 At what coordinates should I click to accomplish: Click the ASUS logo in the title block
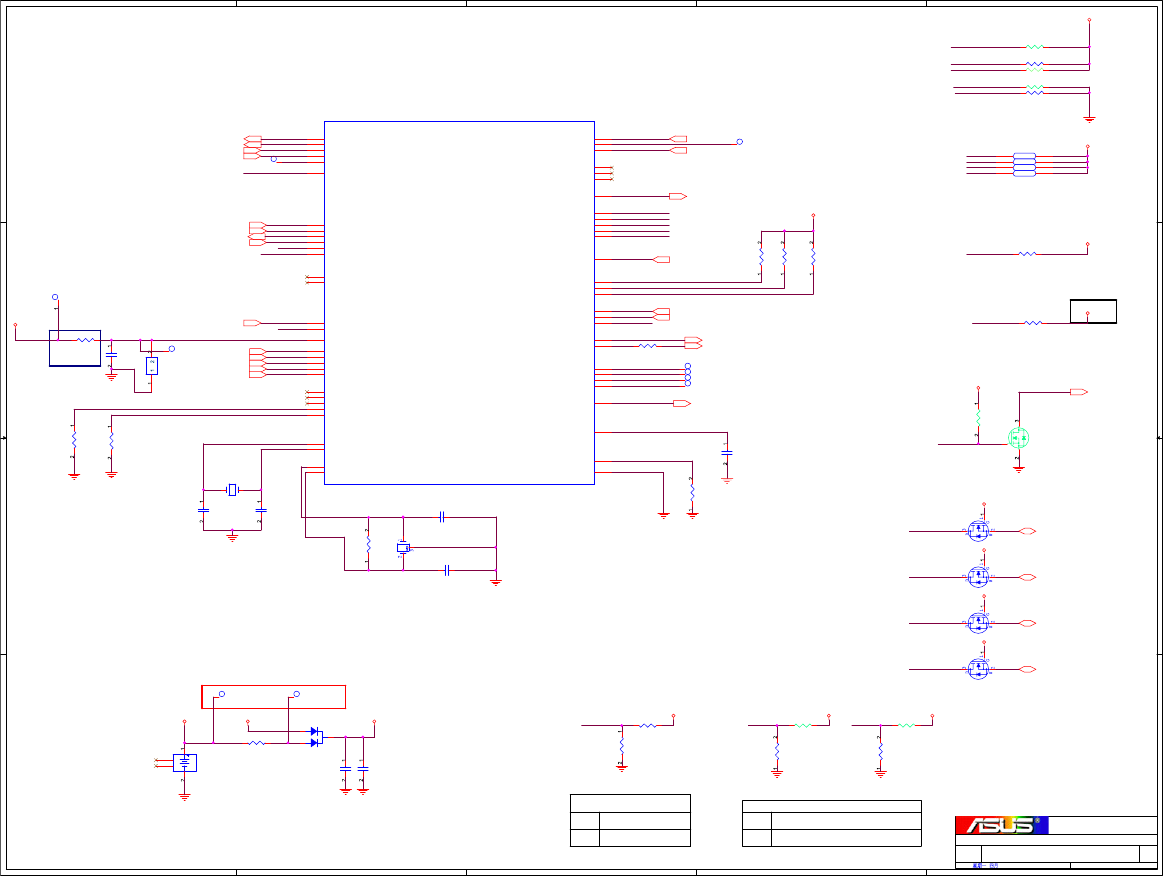[x=1001, y=825]
